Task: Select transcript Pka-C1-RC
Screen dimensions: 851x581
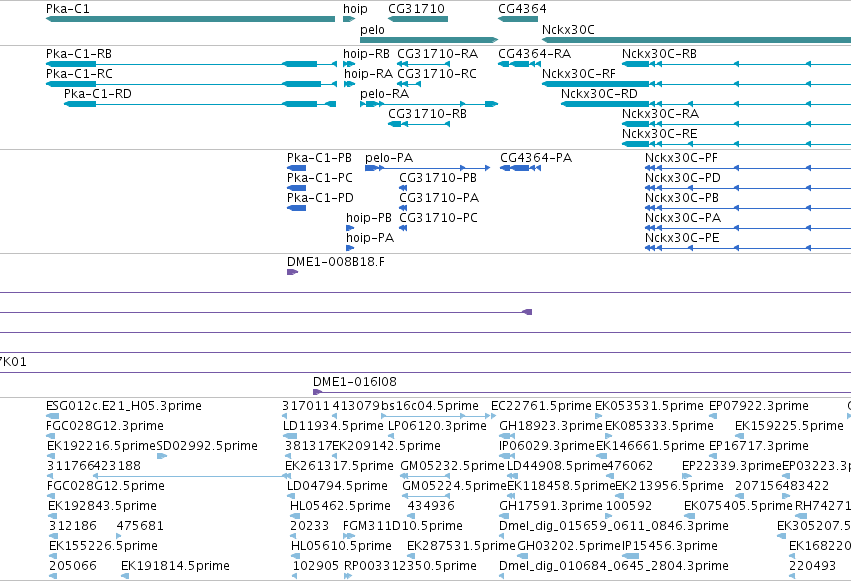Action: click(x=191, y=84)
